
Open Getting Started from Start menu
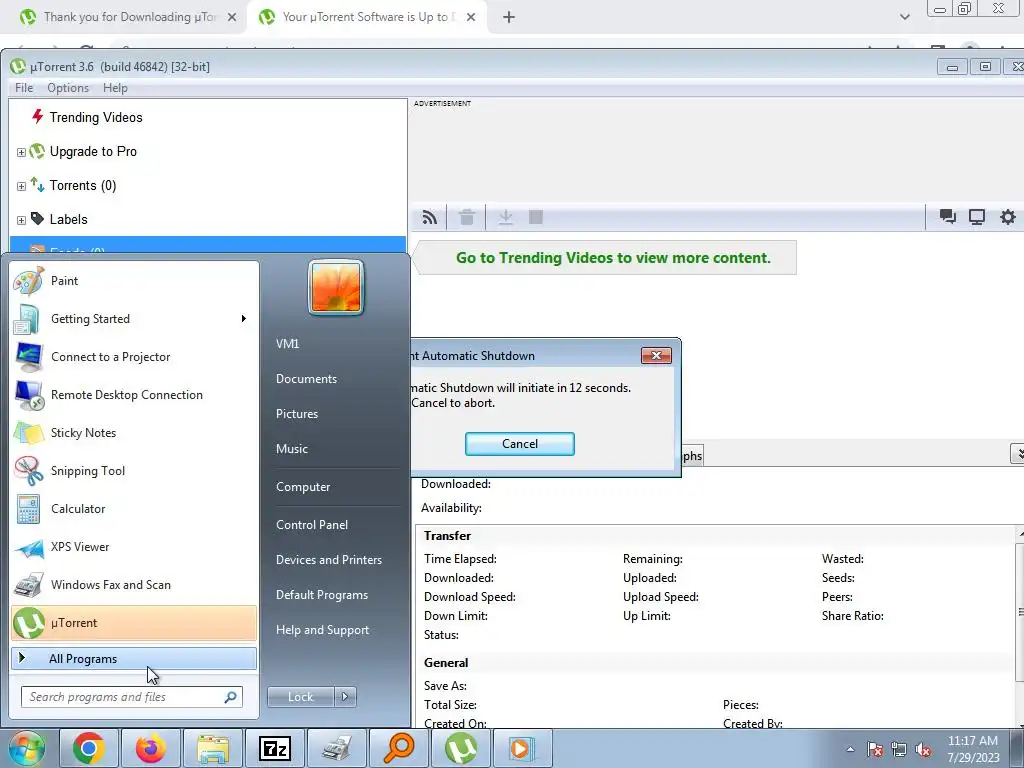[x=134, y=319]
